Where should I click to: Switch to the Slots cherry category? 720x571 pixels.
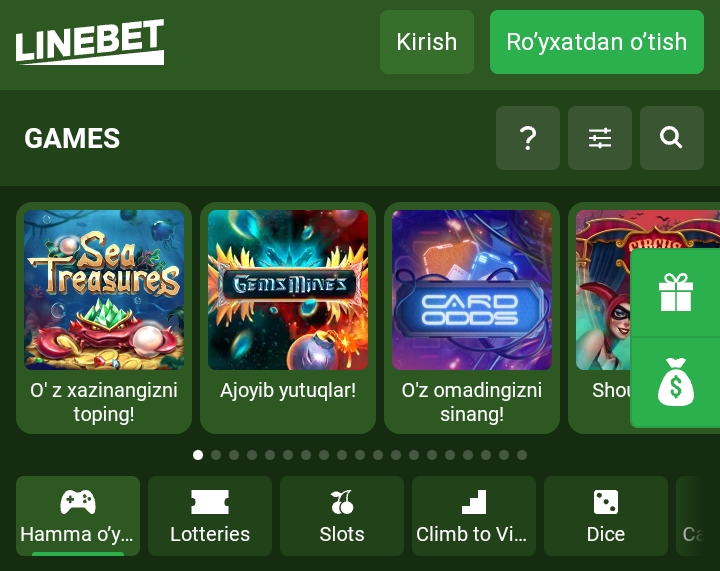pyautogui.click(x=342, y=516)
